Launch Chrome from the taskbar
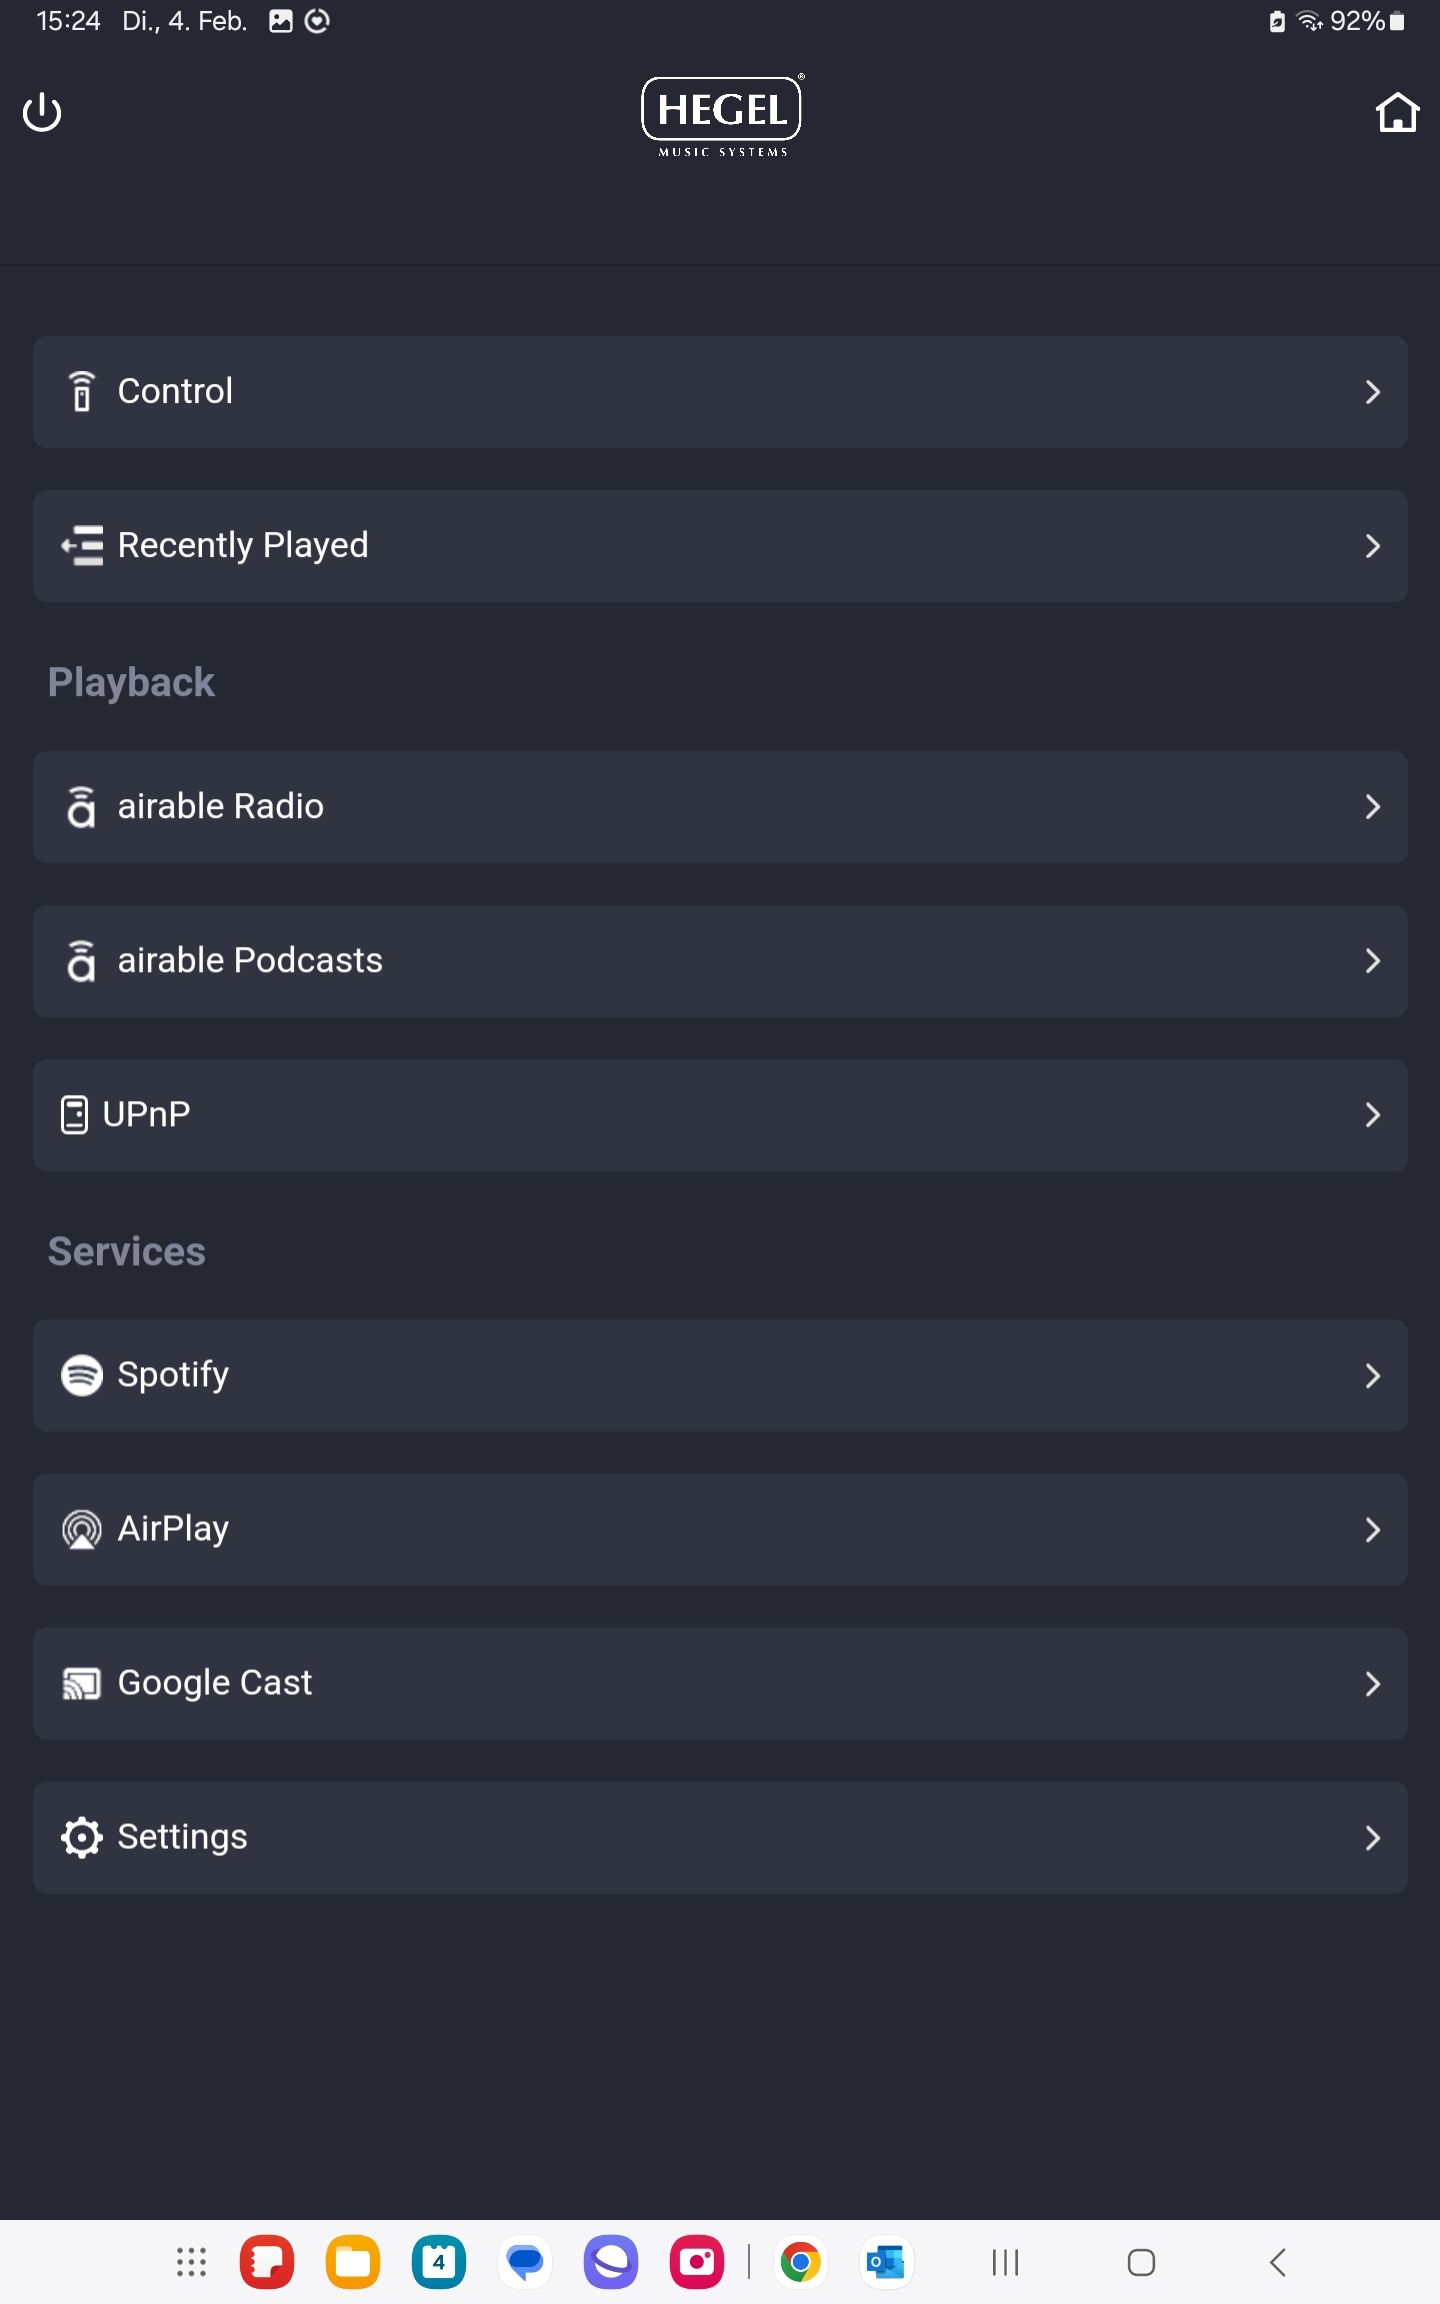This screenshot has width=1440, height=2304. (x=800, y=2262)
